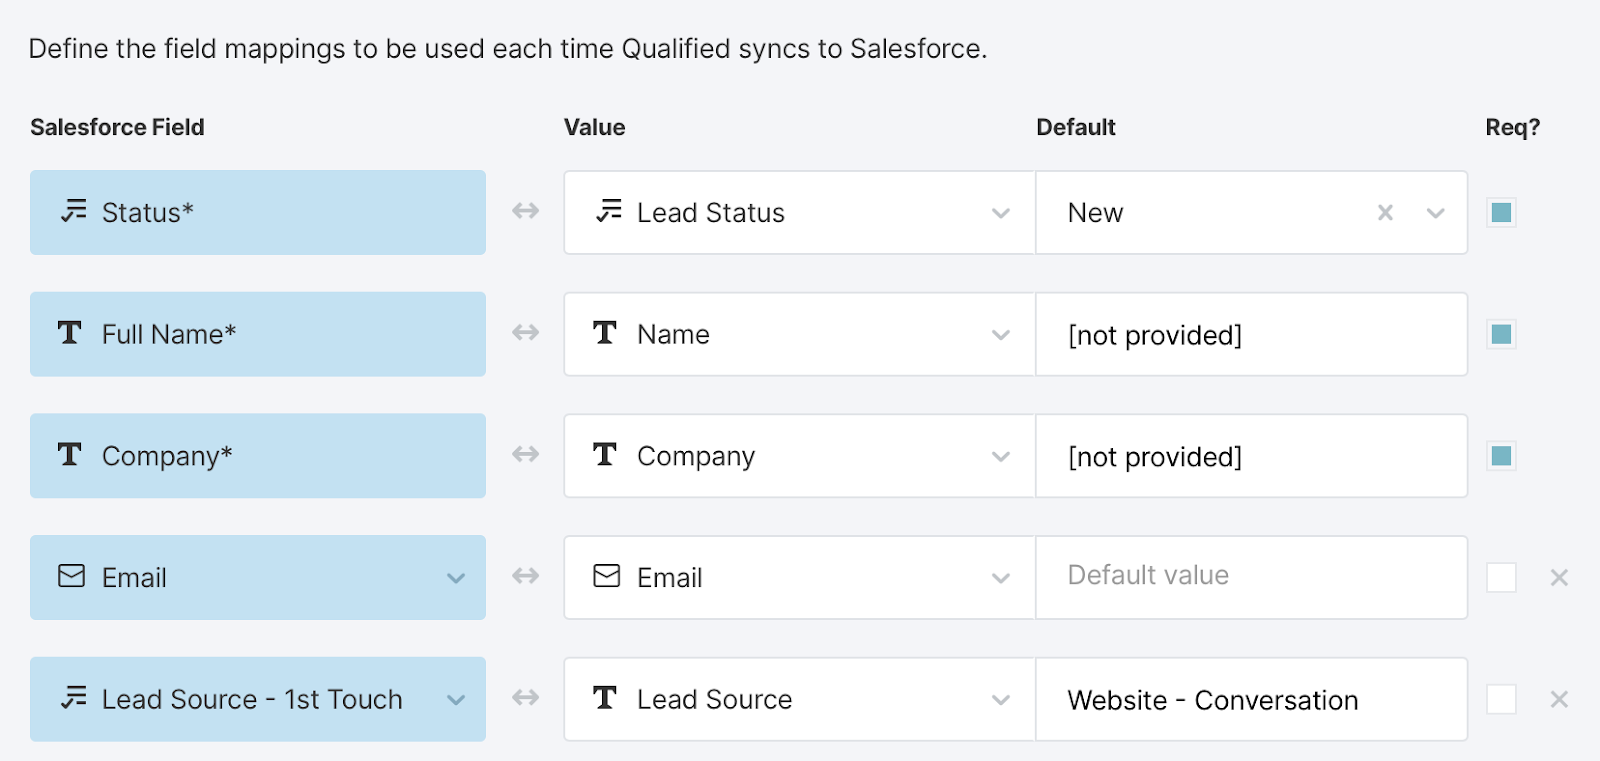This screenshot has height=761, width=1600.
Task: Click picklist icon beside Status* field
Action: click(x=73, y=211)
